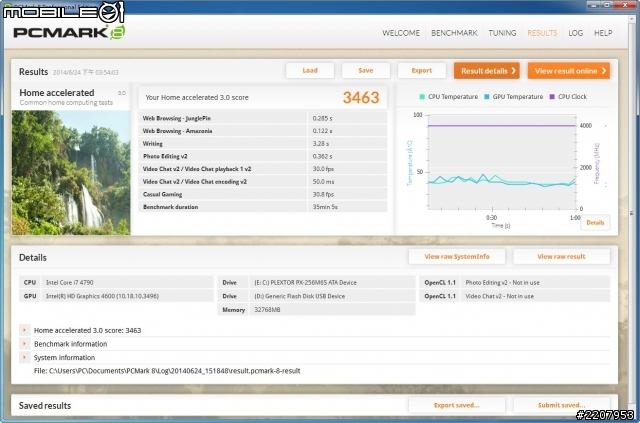Viewport: 640px width, 423px height.
Task: Click the 30.8 fps Casual Gaming value
Action: point(323,194)
